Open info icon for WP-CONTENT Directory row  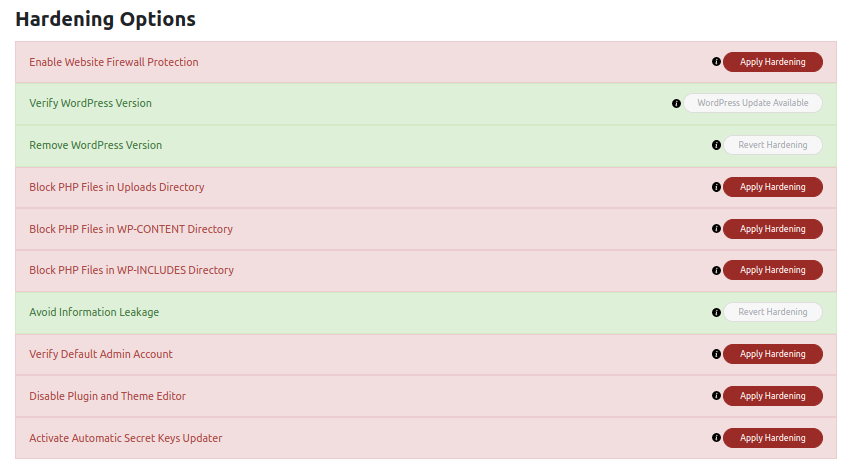(716, 229)
